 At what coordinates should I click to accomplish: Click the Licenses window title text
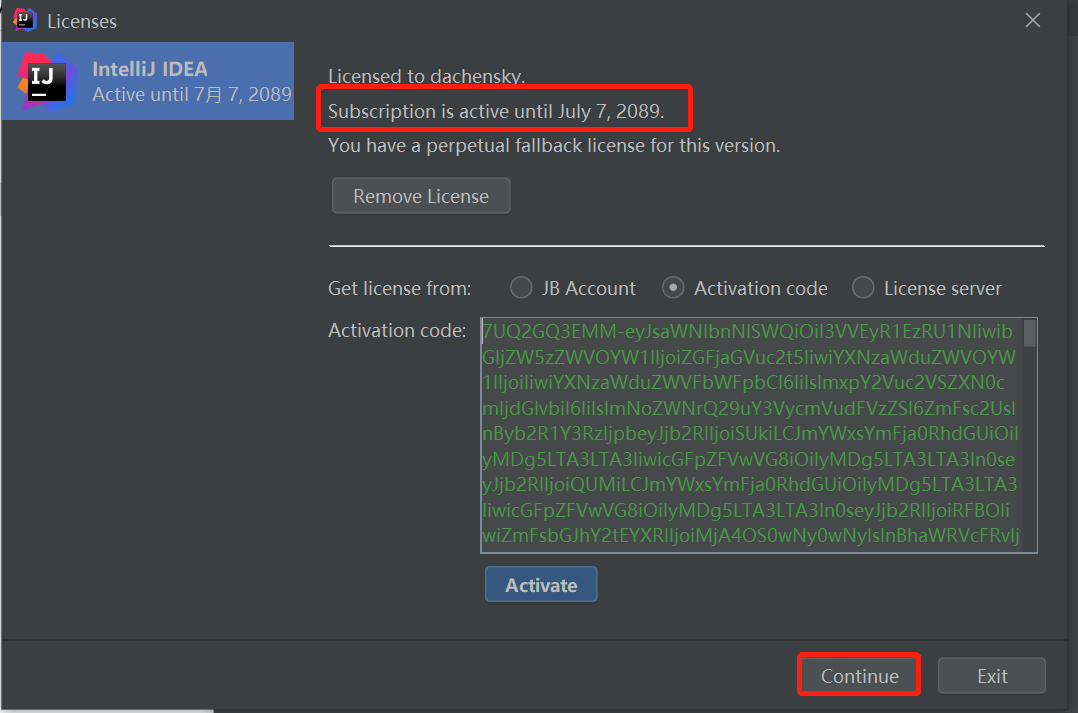tap(82, 20)
